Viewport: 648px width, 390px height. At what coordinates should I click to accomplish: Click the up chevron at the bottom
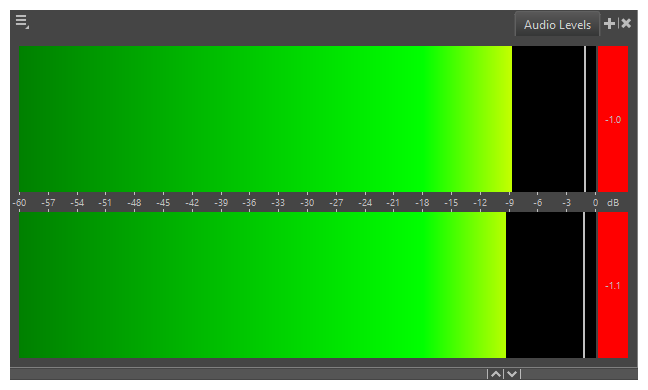pos(496,374)
